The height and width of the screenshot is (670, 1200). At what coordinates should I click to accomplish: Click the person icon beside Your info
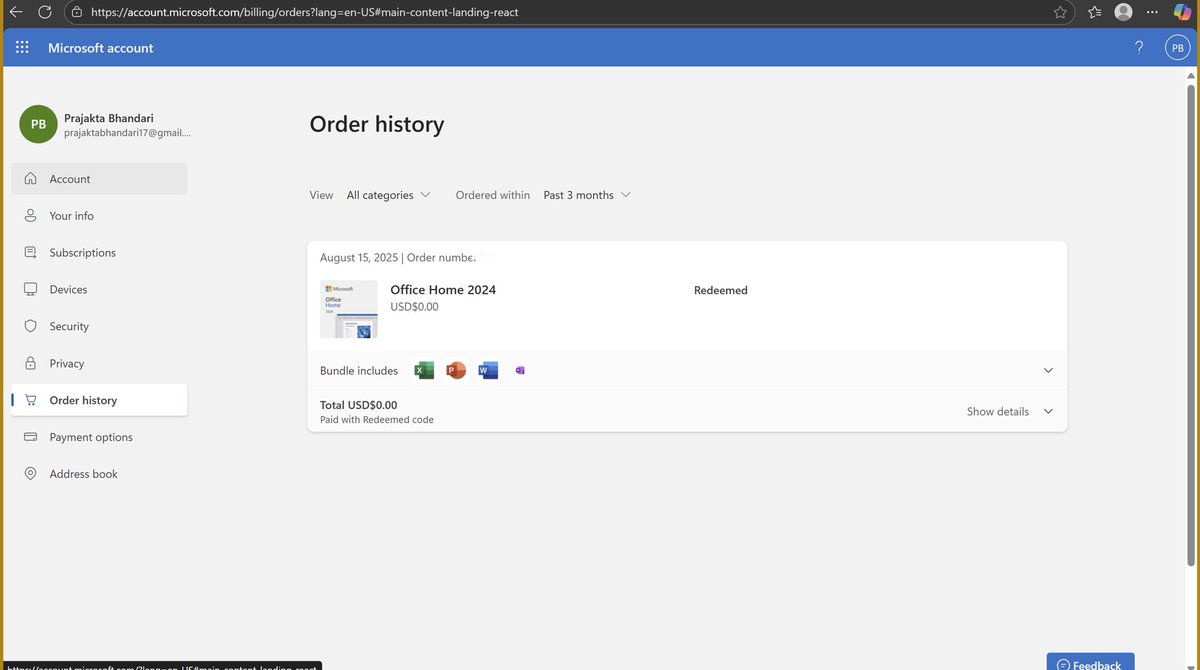pos(30,216)
